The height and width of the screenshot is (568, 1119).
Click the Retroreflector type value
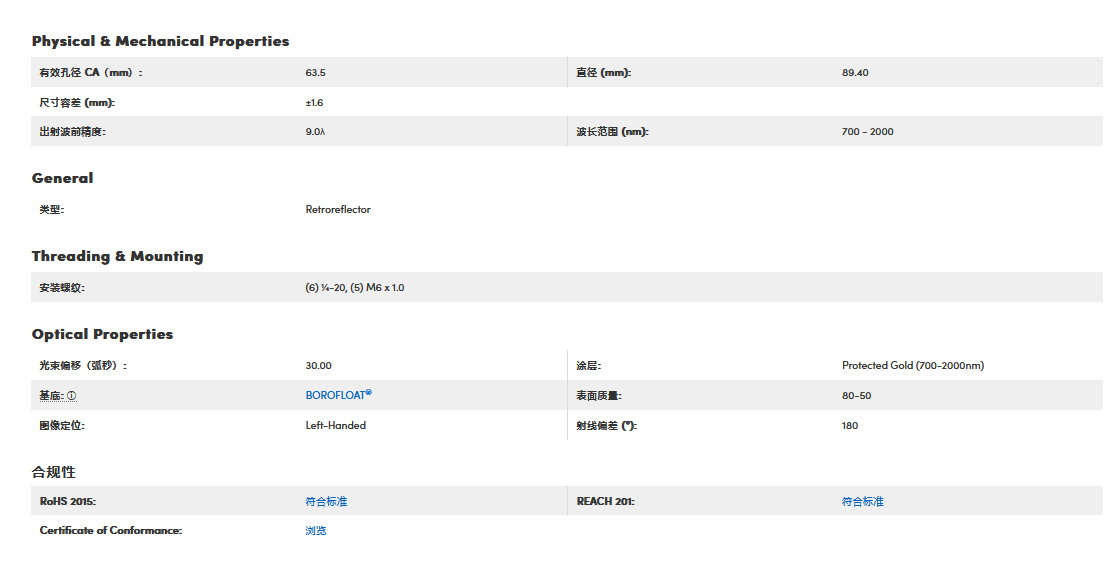pos(338,210)
